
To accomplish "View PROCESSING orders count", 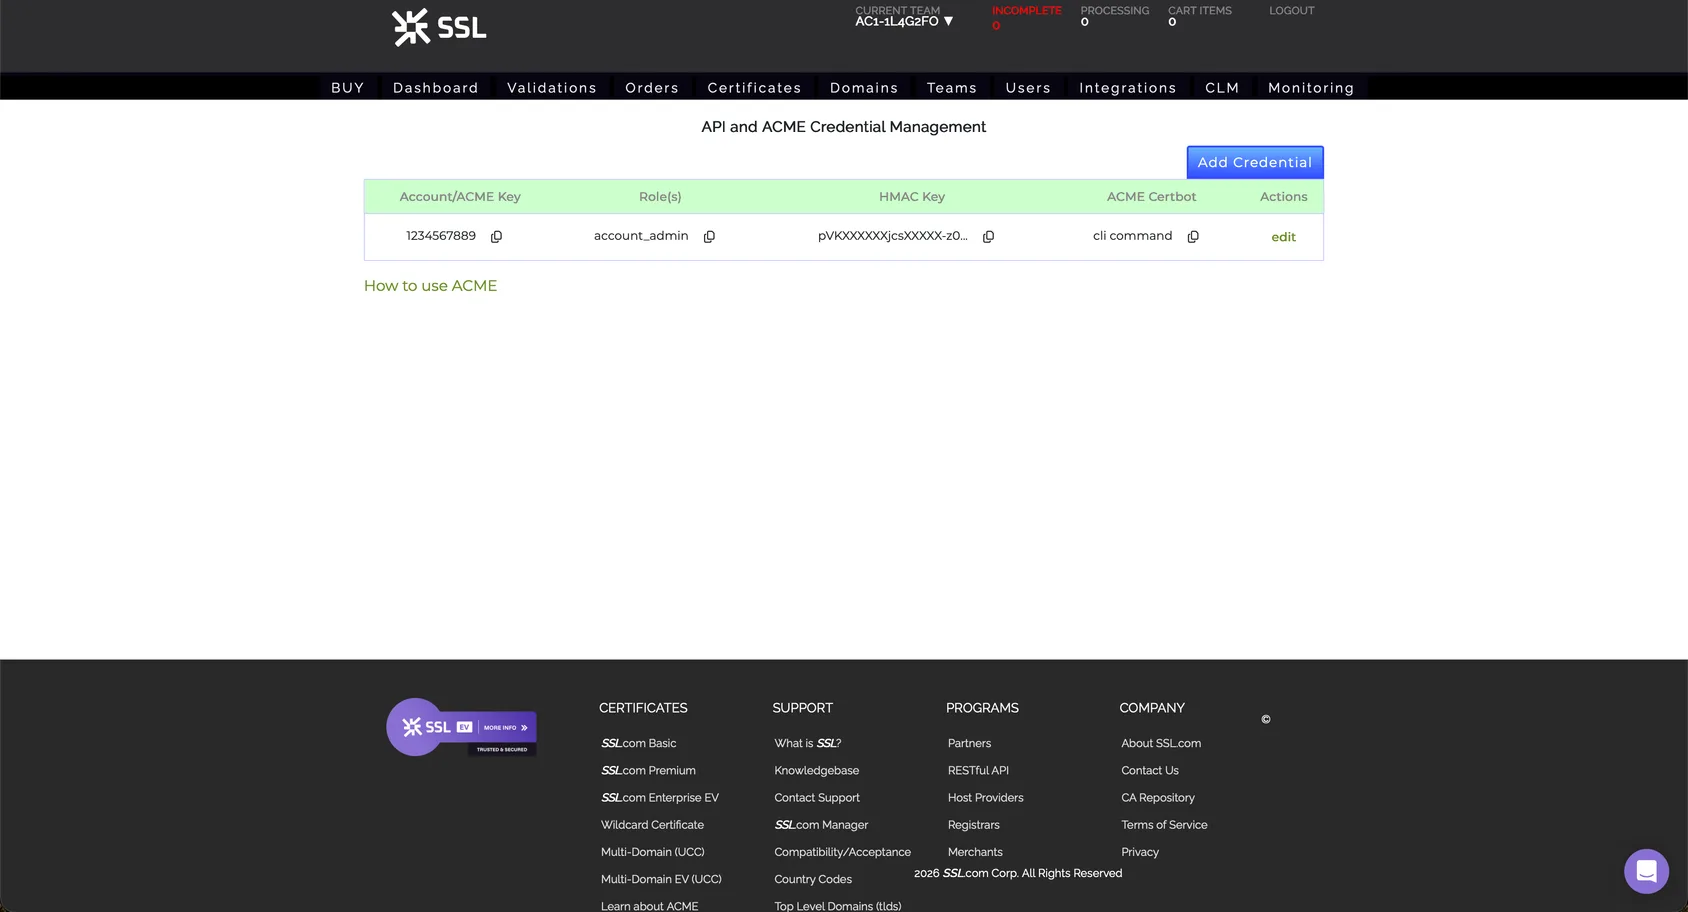I will 1115,16.
